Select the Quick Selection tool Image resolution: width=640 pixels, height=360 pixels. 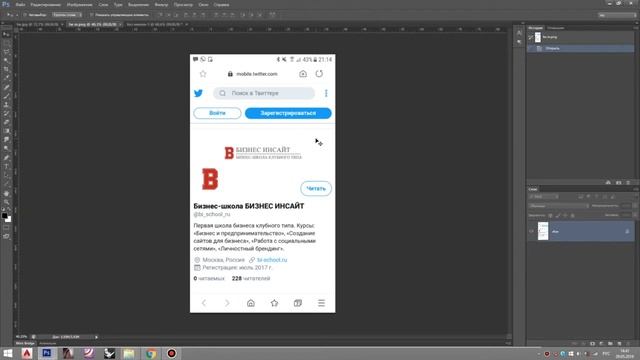pos(6,61)
